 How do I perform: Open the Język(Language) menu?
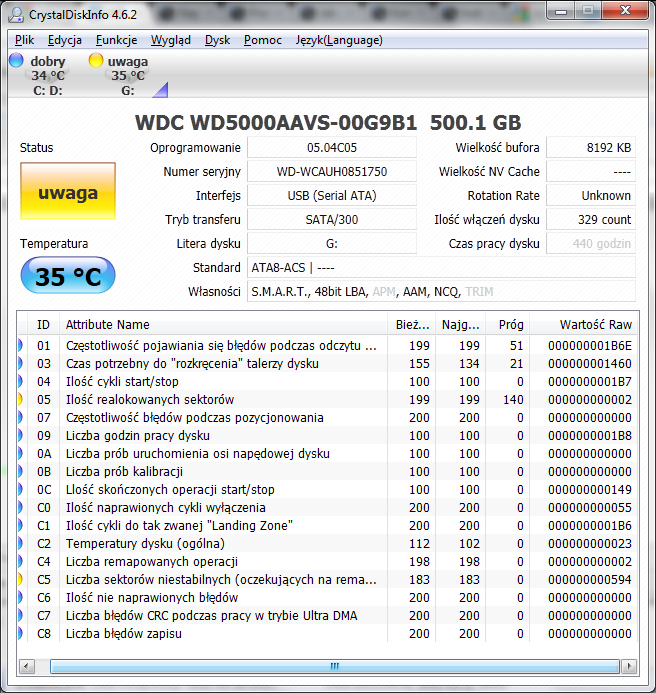339,40
